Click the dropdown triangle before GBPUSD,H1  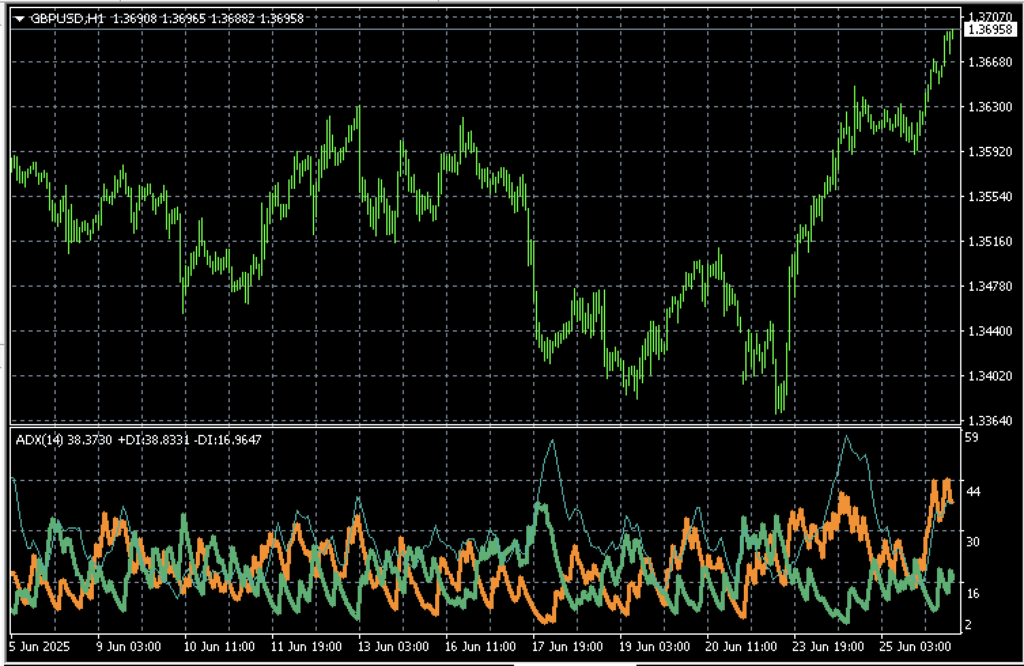click(x=19, y=18)
